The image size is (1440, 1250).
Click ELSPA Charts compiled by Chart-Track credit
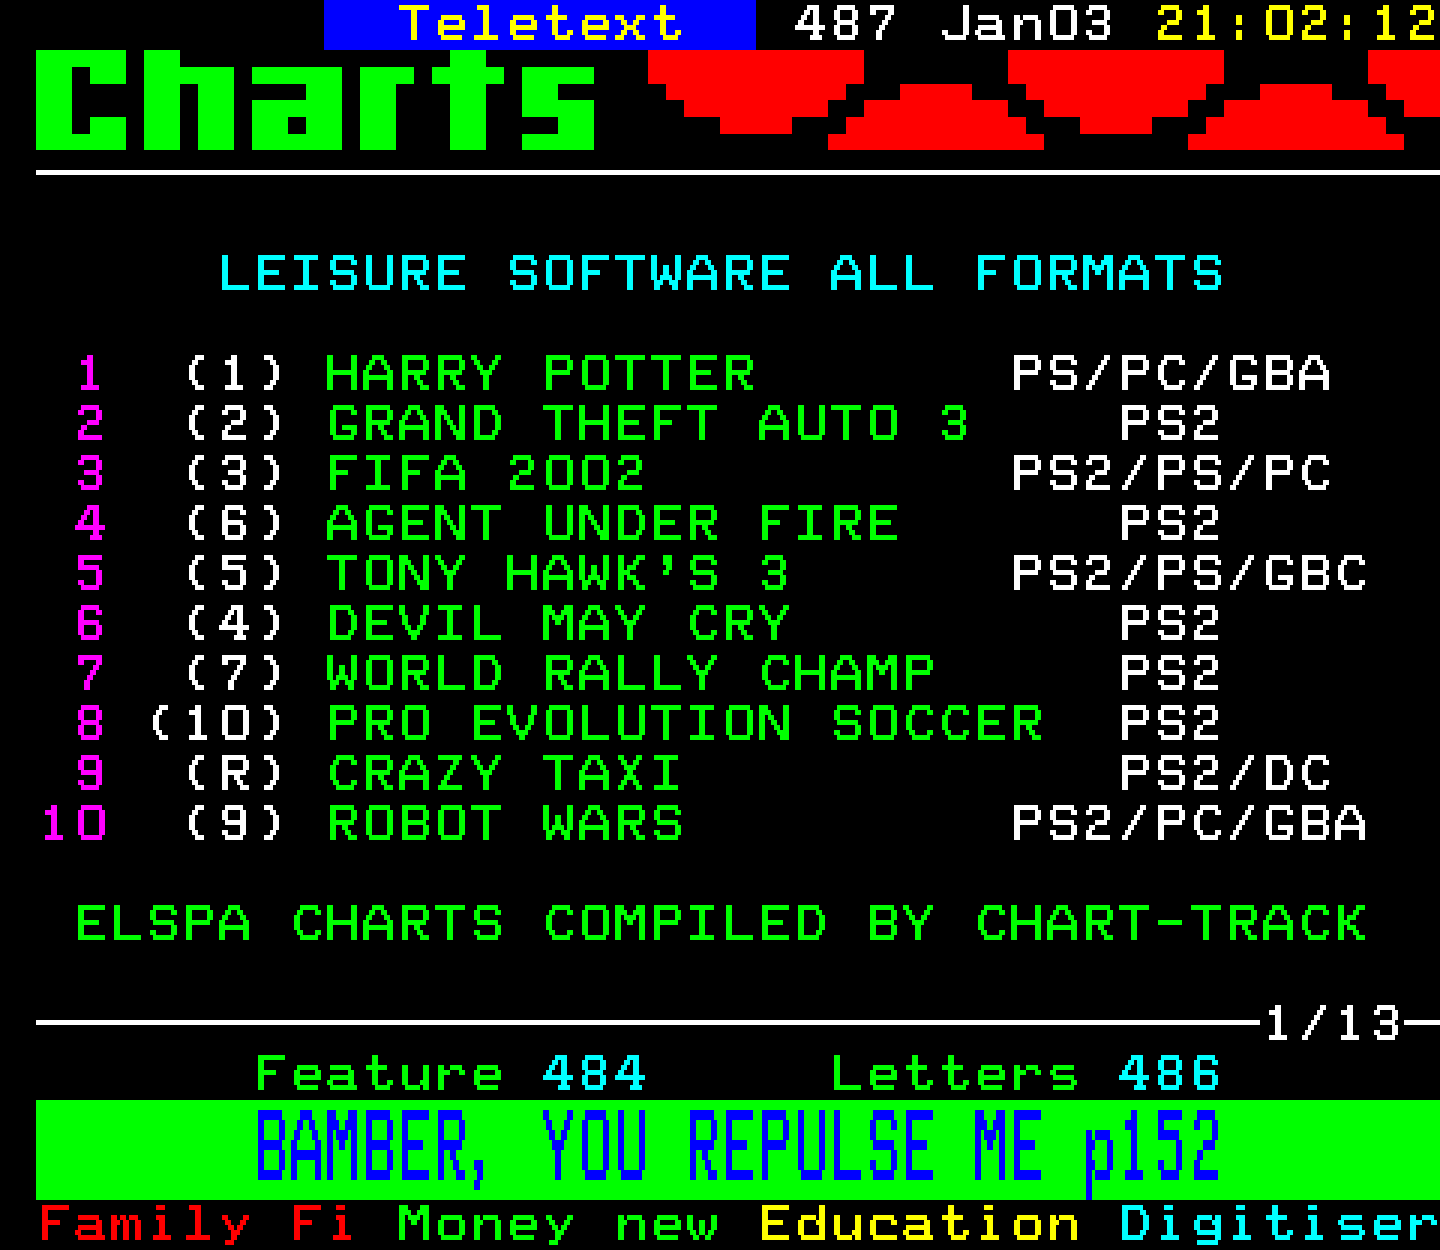[x=721, y=924]
